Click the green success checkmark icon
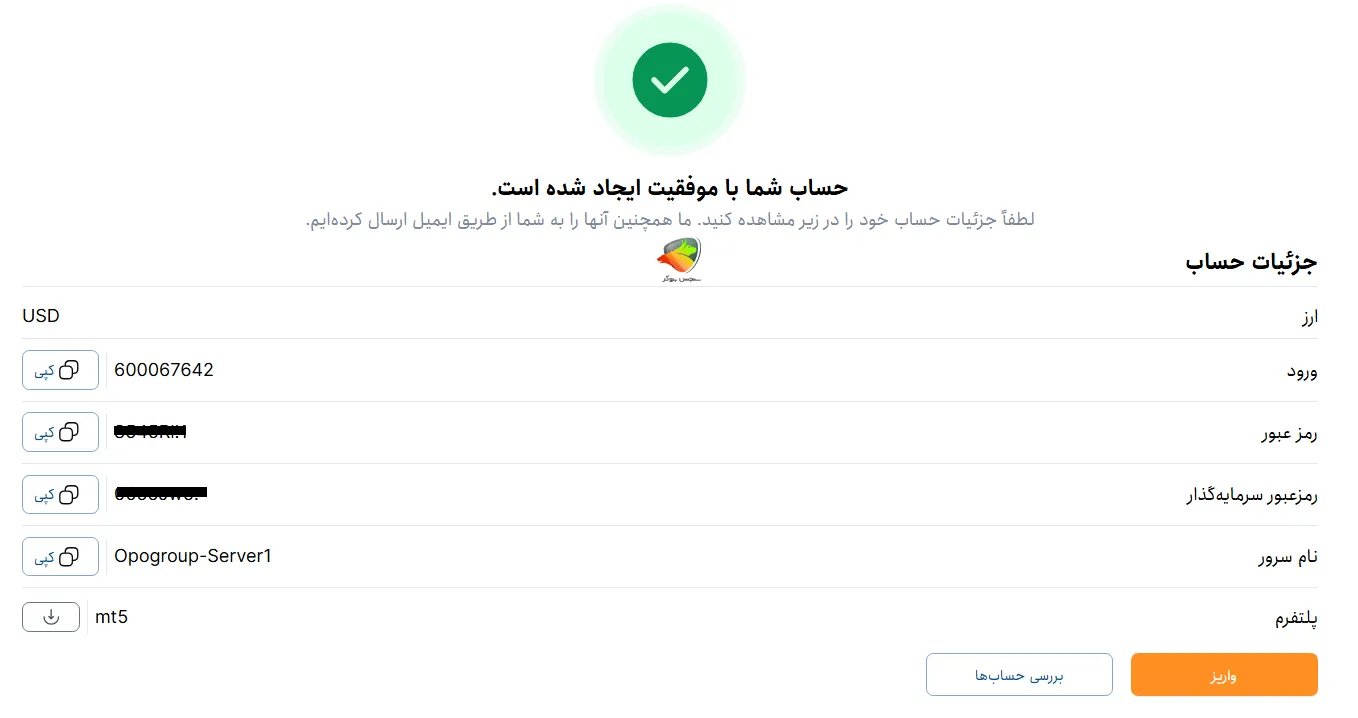The width and height of the screenshot is (1358, 718). click(670, 80)
